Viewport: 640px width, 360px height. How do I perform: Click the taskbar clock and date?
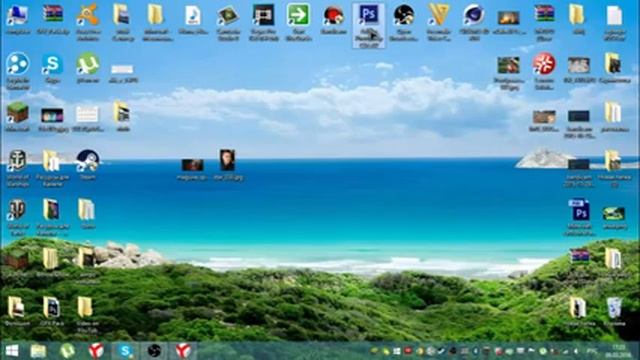point(618,351)
